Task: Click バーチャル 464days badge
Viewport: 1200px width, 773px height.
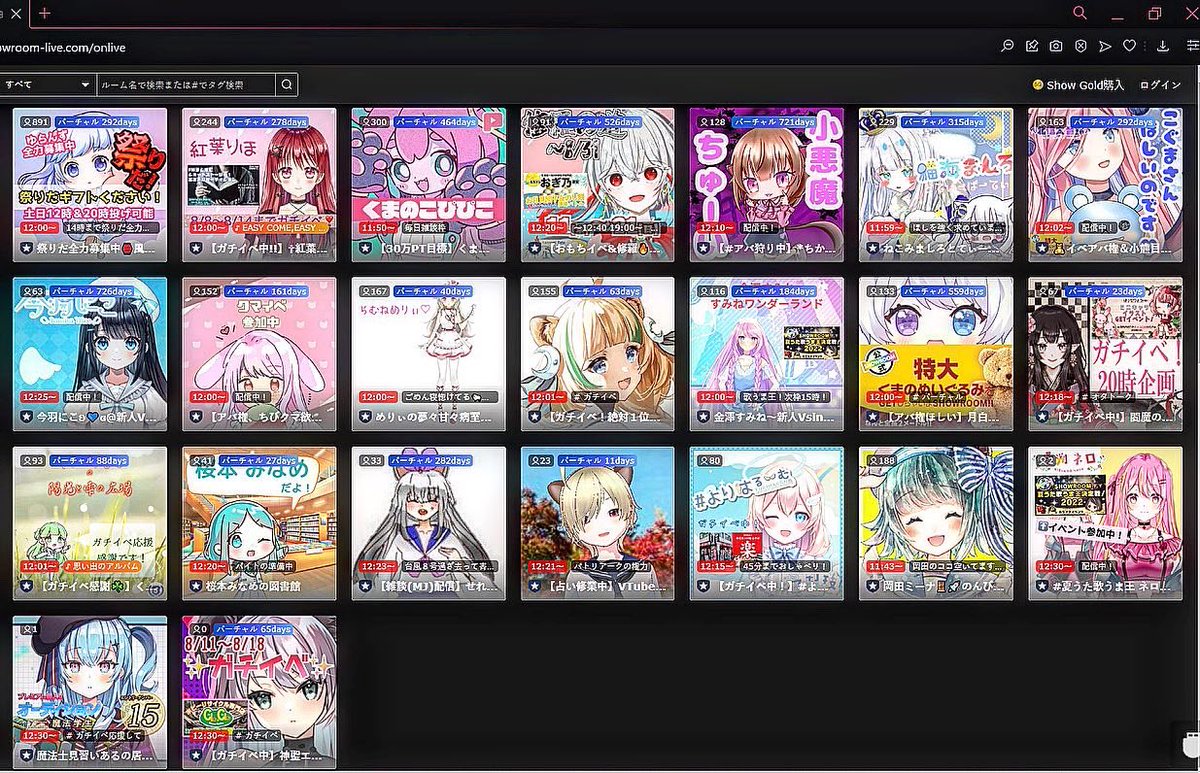Action: (x=436, y=122)
